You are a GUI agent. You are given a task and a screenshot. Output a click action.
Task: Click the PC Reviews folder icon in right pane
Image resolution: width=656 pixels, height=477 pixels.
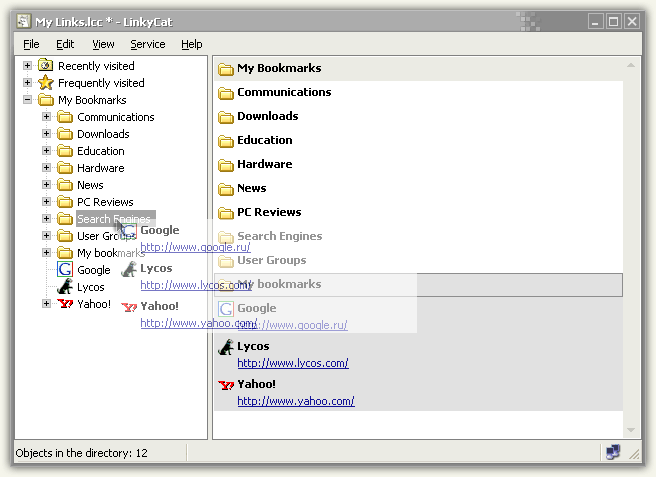(x=226, y=213)
